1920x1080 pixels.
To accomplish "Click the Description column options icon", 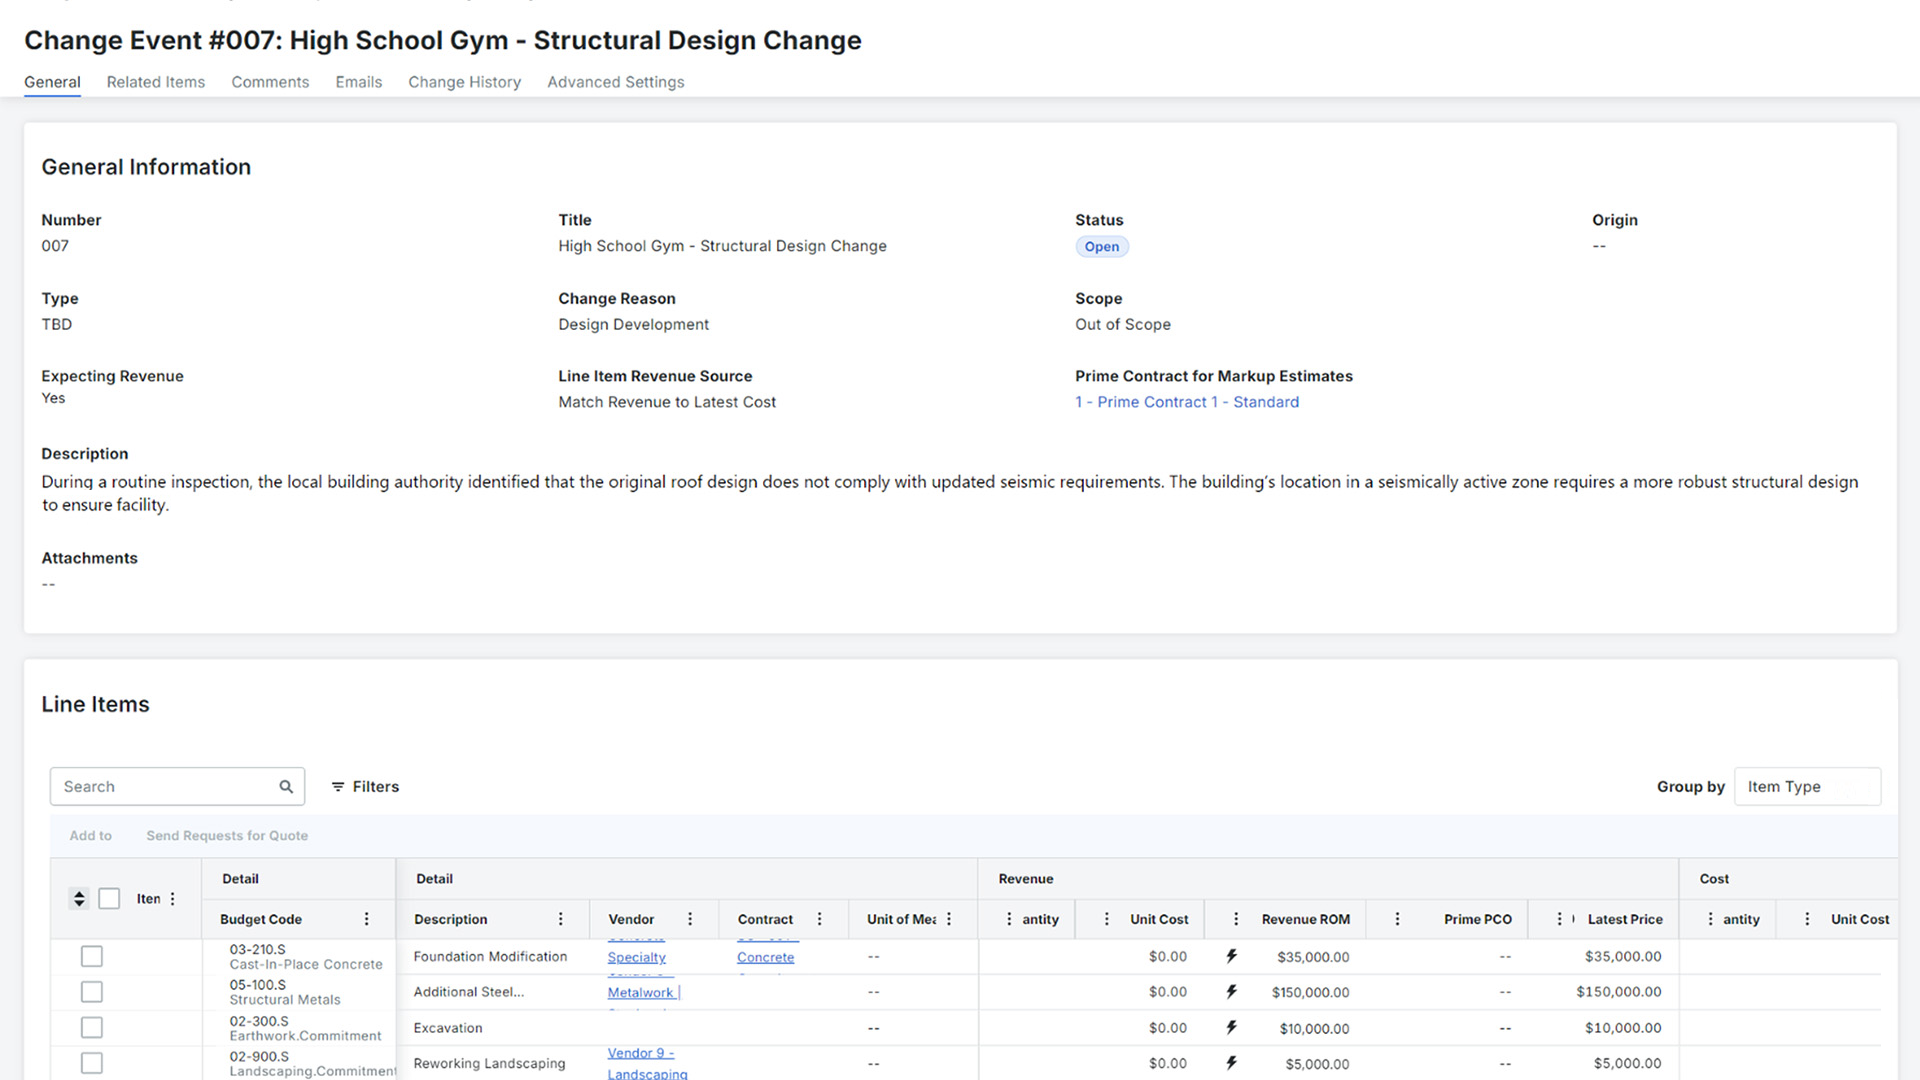I will pyautogui.click(x=559, y=919).
